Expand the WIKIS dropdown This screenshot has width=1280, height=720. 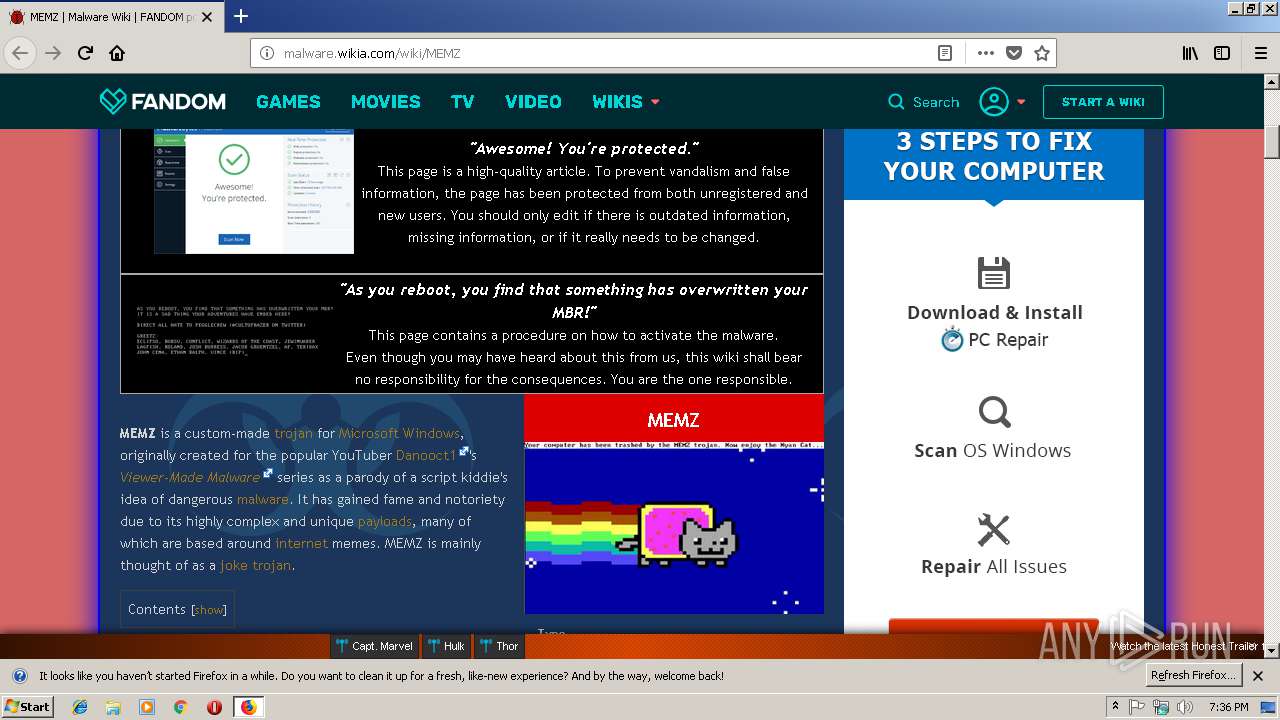click(x=626, y=101)
